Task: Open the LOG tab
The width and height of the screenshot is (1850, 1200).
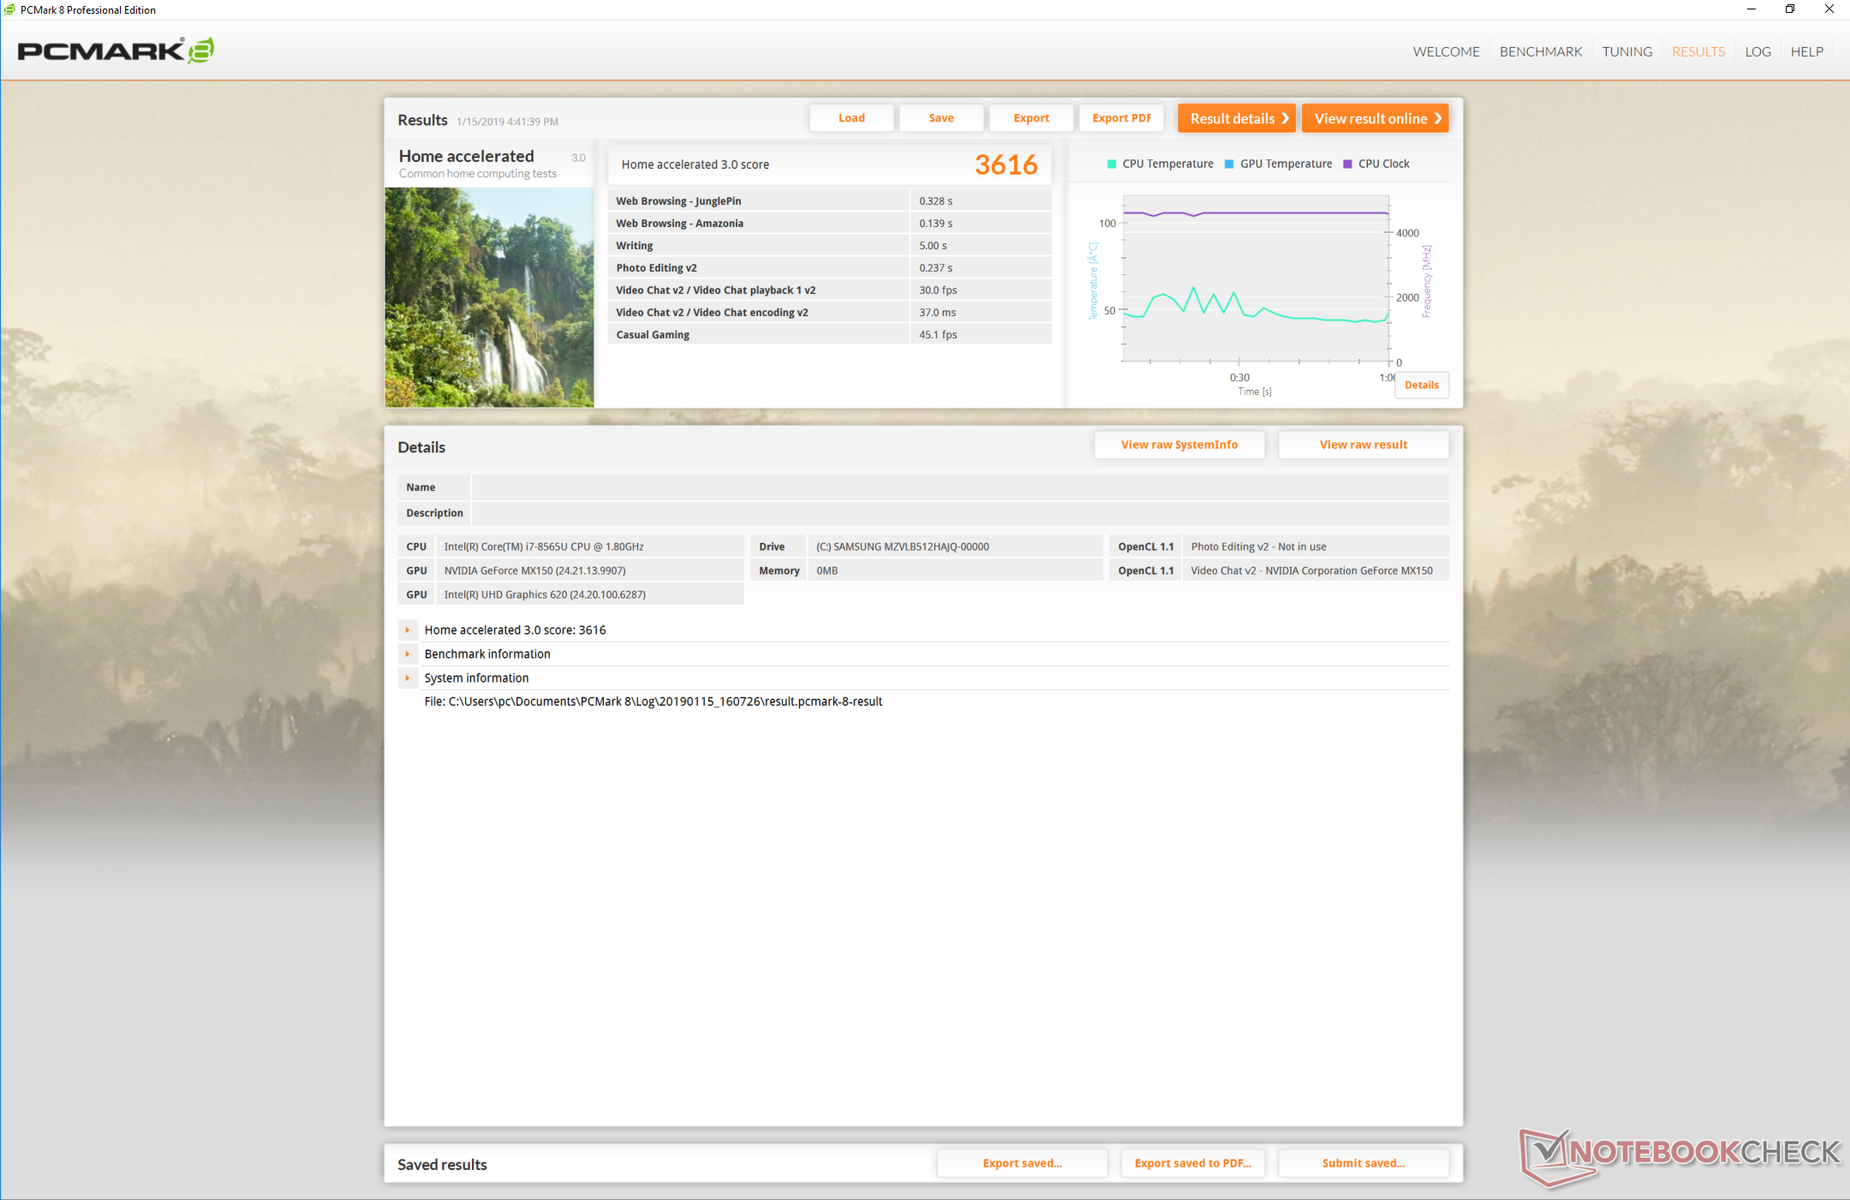Action: (x=1758, y=51)
